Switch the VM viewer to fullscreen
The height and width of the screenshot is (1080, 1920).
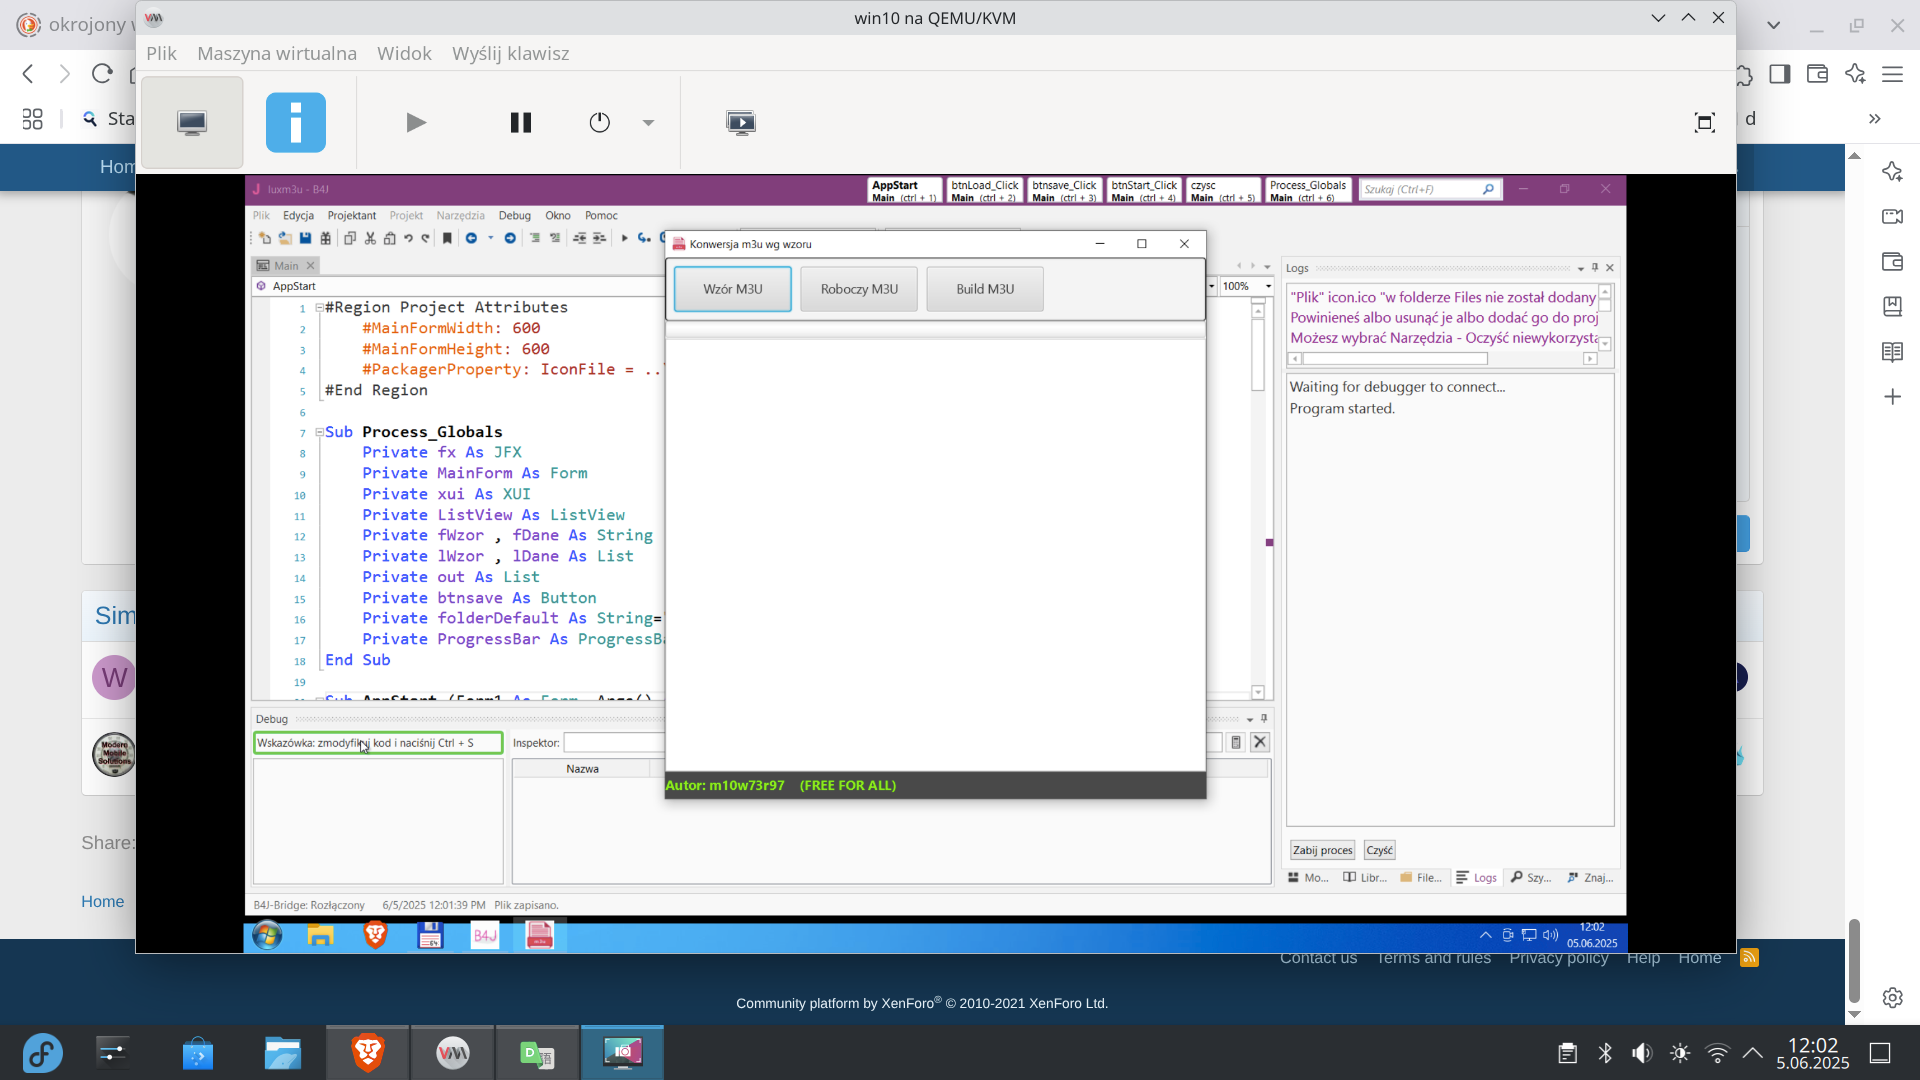1705,122
